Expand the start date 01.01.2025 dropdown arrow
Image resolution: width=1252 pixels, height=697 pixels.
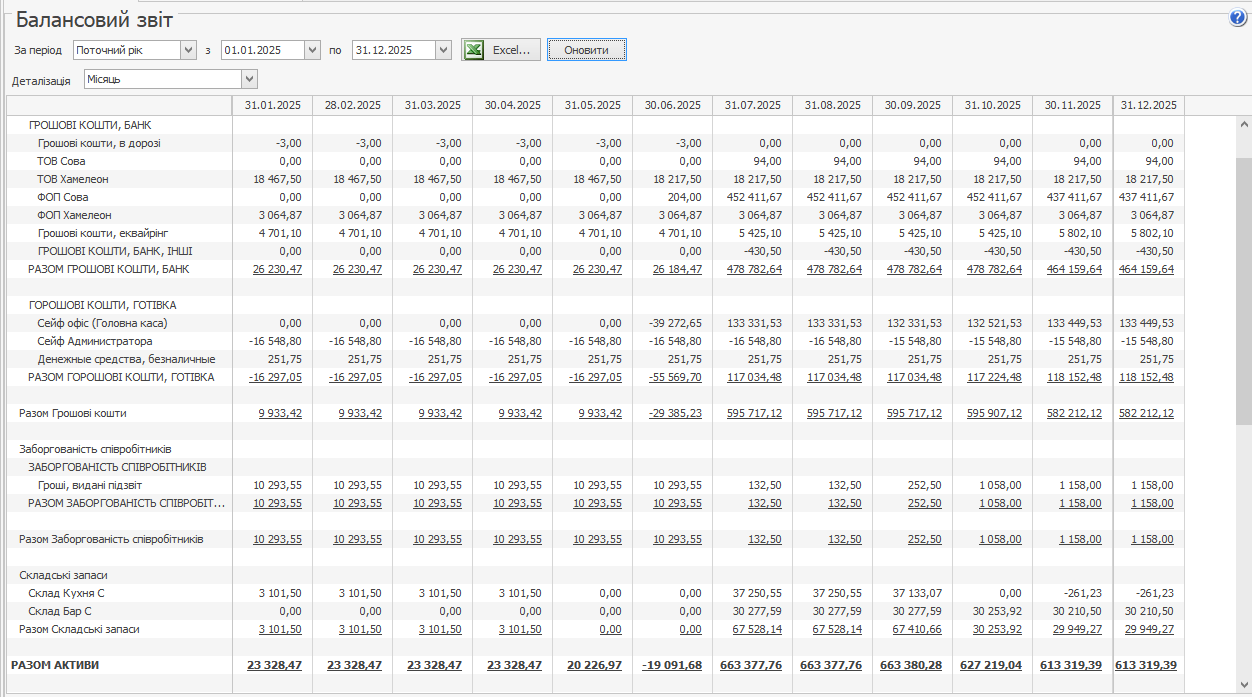(x=311, y=50)
